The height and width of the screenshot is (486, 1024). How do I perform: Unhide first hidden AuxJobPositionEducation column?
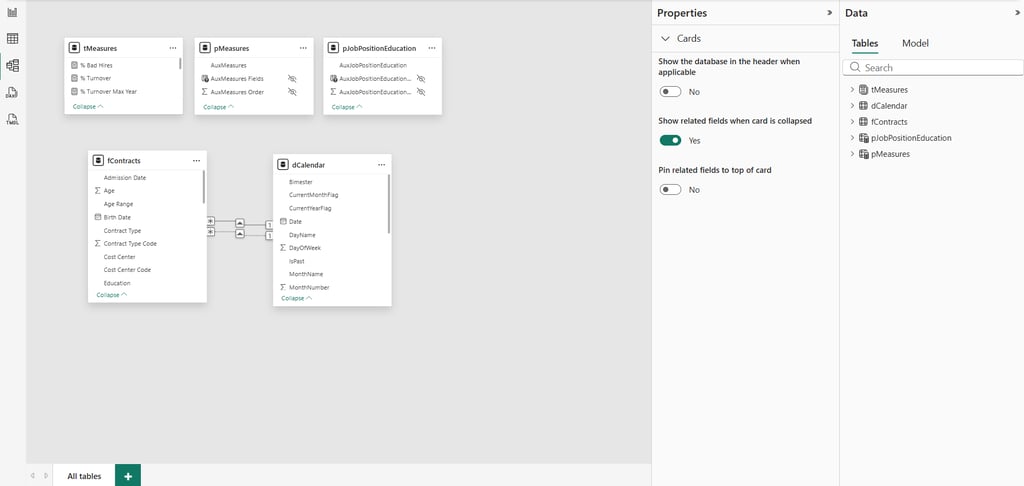pos(421,78)
